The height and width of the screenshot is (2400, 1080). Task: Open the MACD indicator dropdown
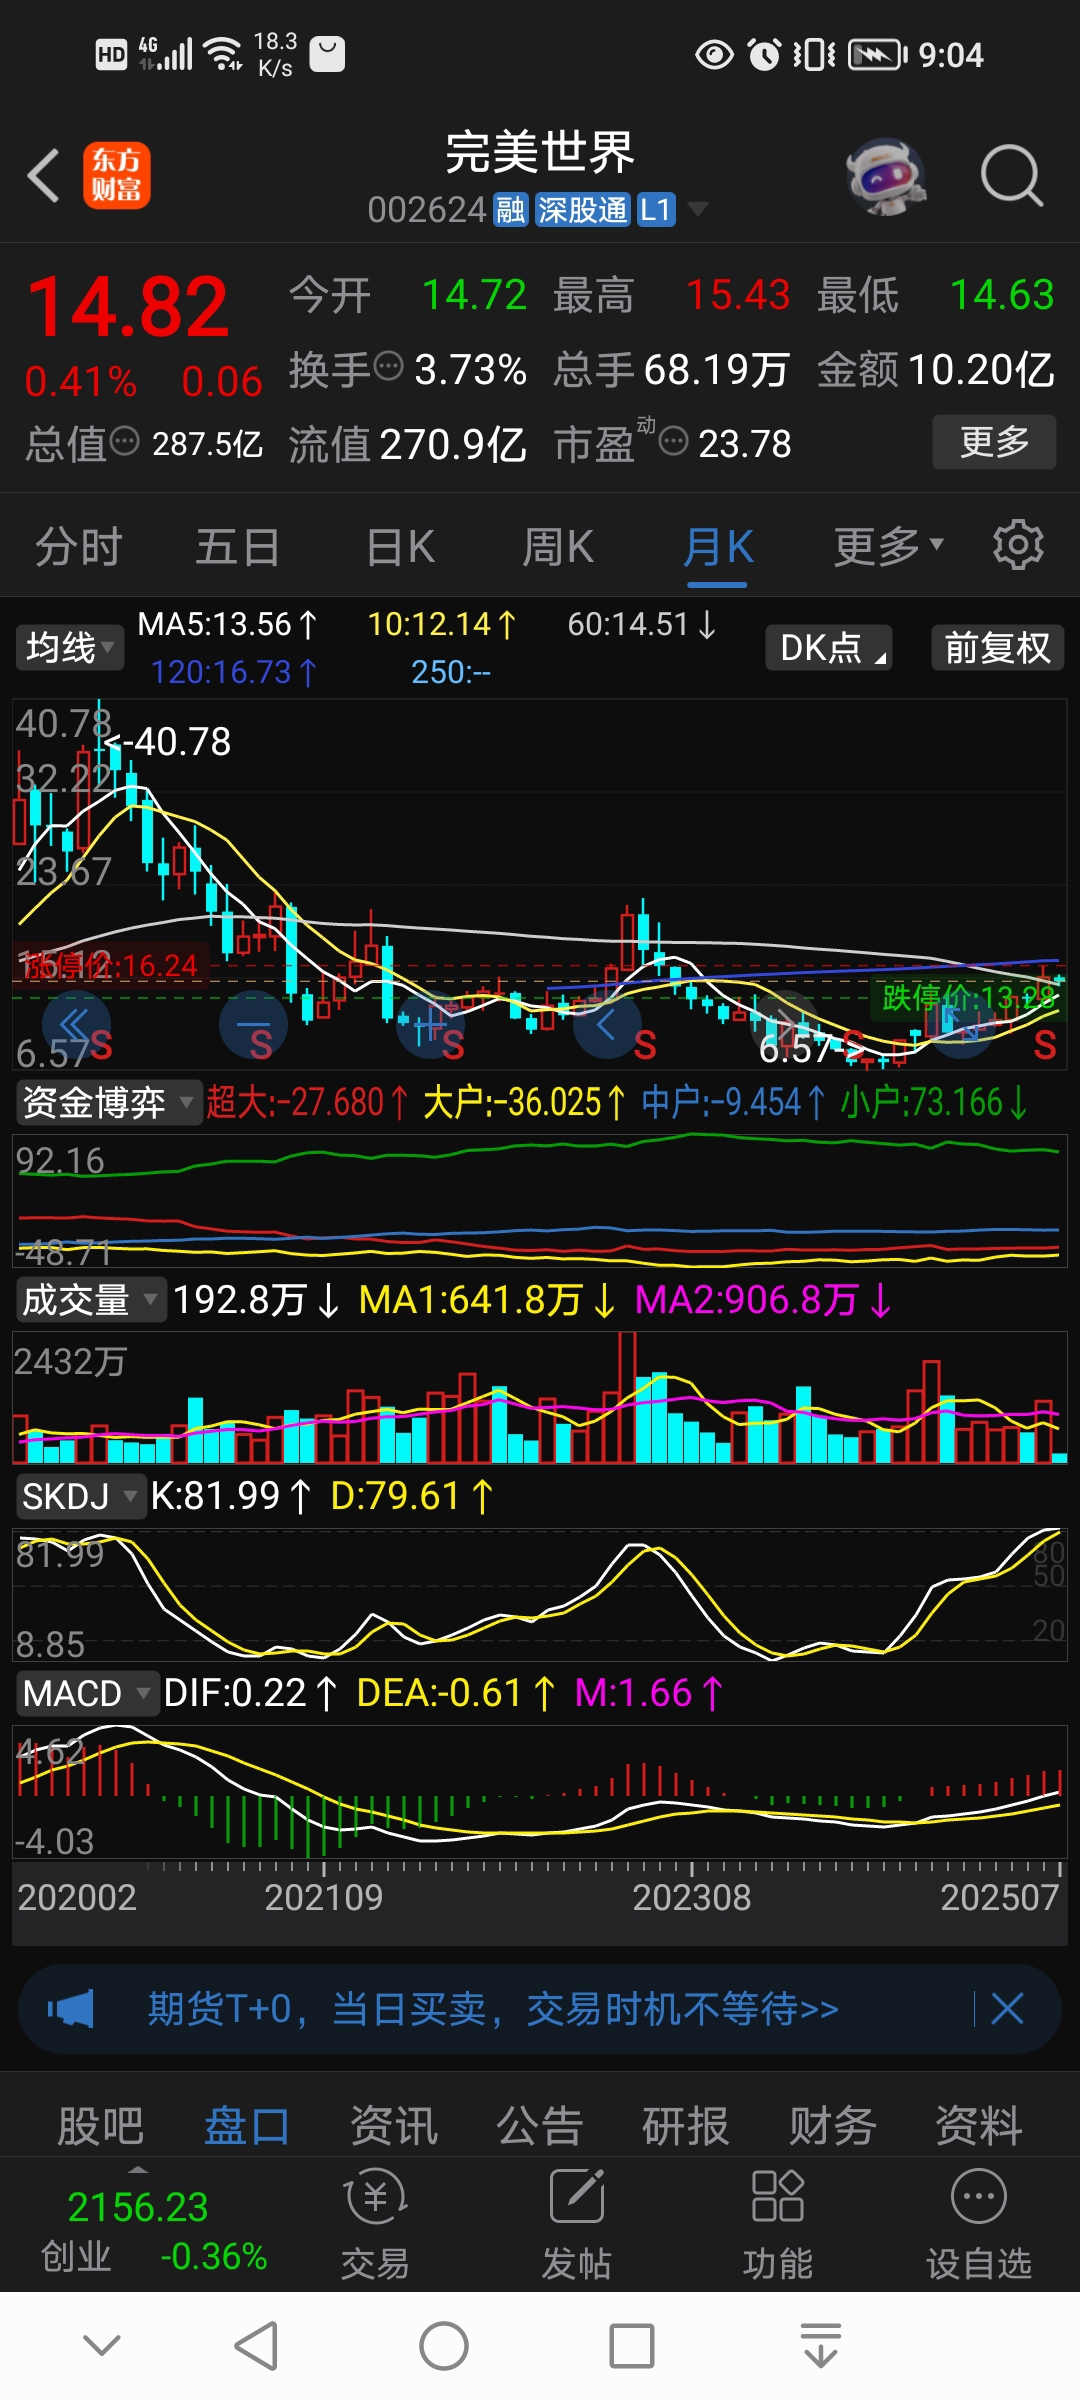(87, 1694)
